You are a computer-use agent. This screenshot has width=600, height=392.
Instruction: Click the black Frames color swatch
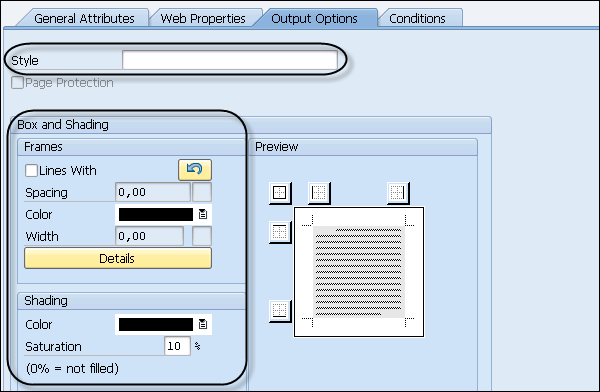[156, 214]
